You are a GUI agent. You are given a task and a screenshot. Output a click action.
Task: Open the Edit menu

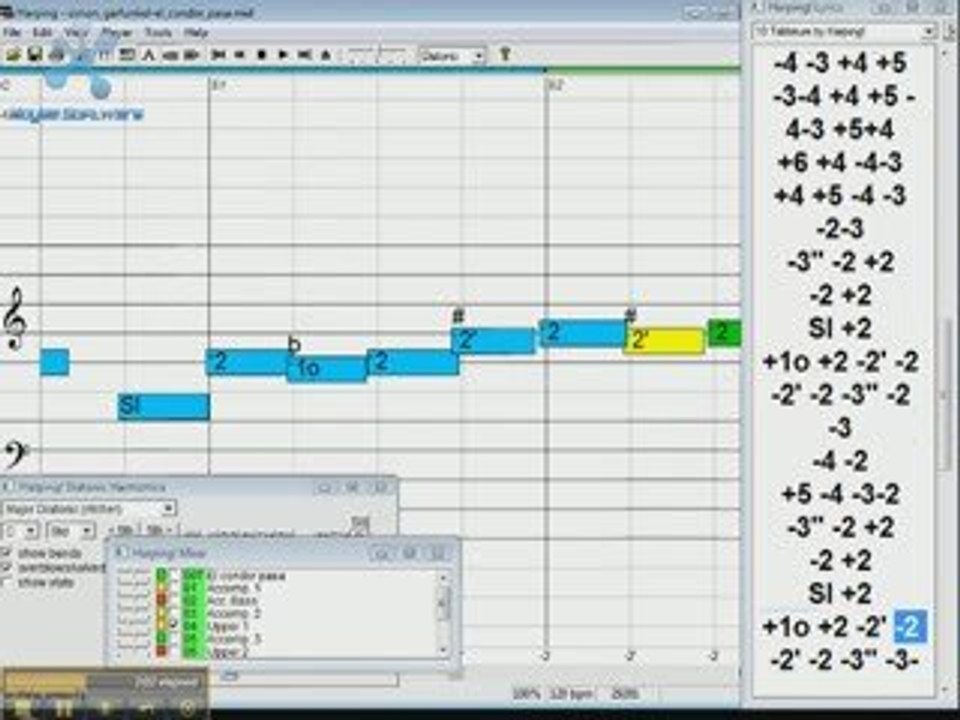(x=42, y=32)
